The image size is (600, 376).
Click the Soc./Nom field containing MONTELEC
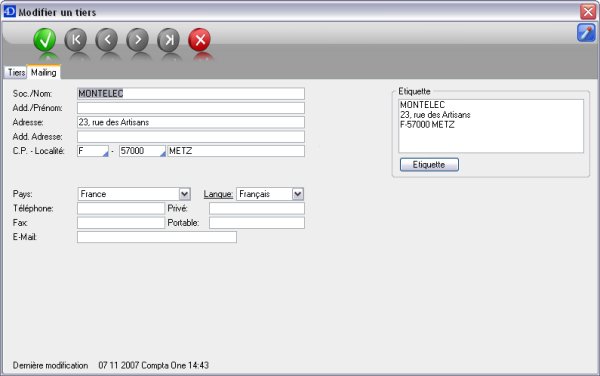(191, 94)
